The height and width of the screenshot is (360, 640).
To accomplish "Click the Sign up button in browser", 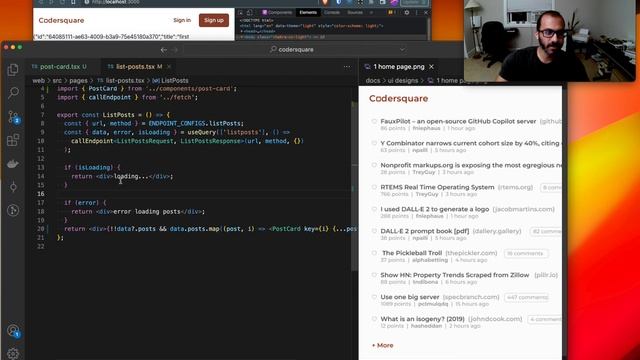I will pyautogui.click(x=214, y=20).
